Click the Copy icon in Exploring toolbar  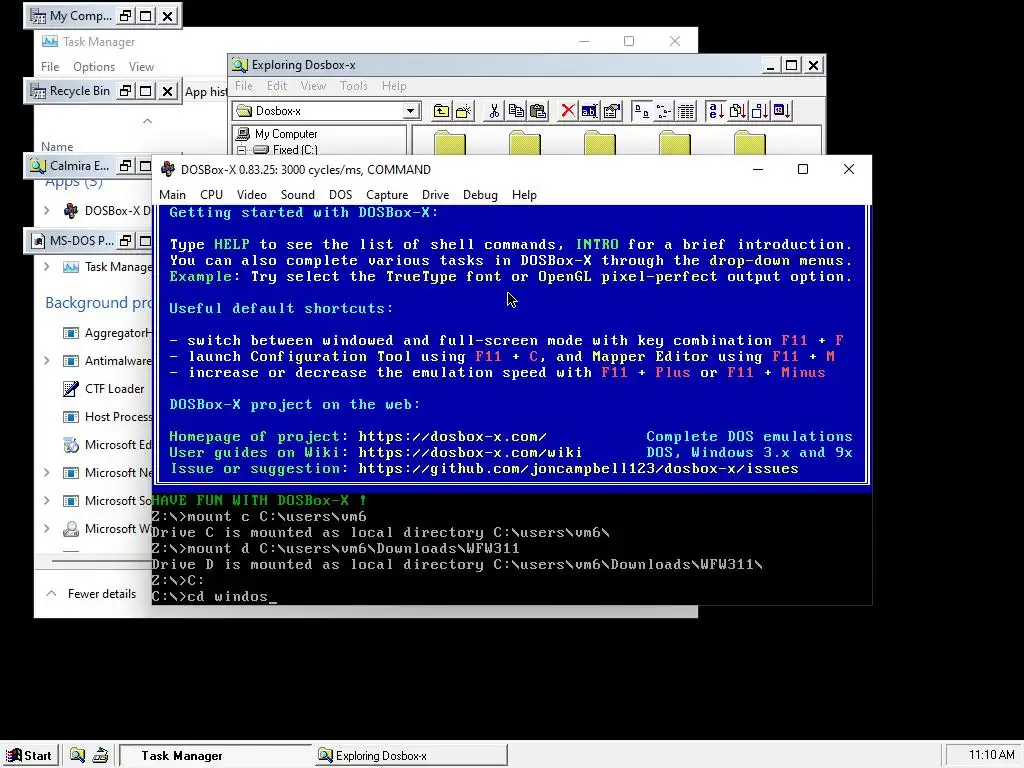[x=516, y=111]
